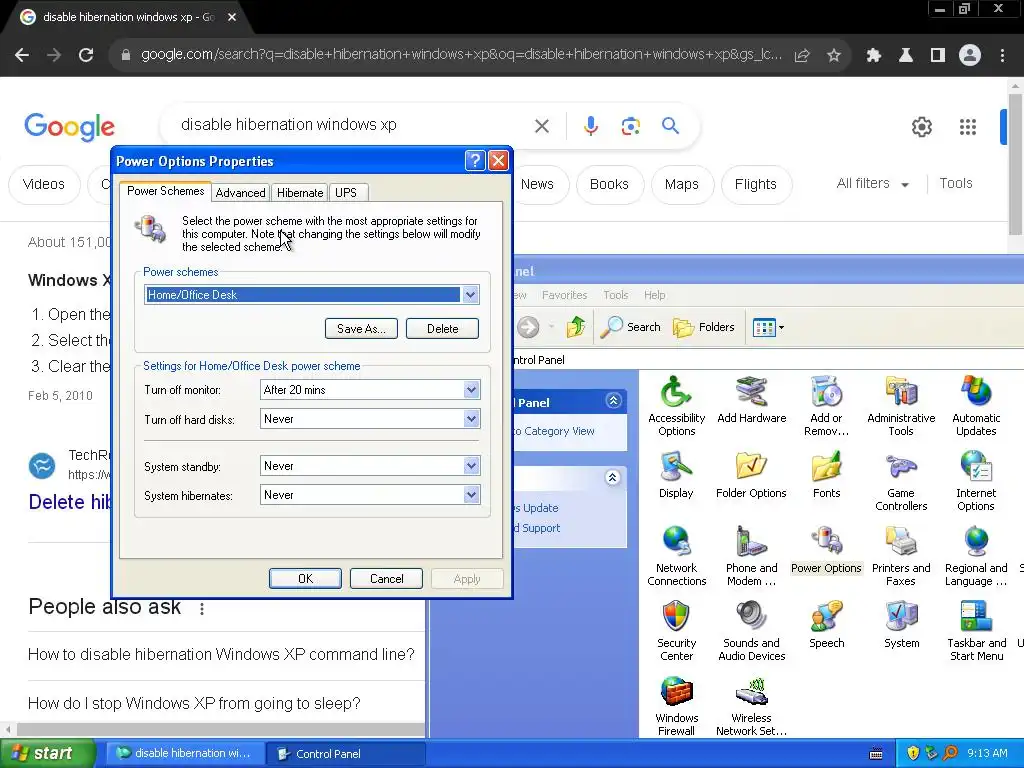This screenshot has height=768, width=1024.
Task: Open Taskbar and Start Menu icon
Action: (x=976, y=632)
